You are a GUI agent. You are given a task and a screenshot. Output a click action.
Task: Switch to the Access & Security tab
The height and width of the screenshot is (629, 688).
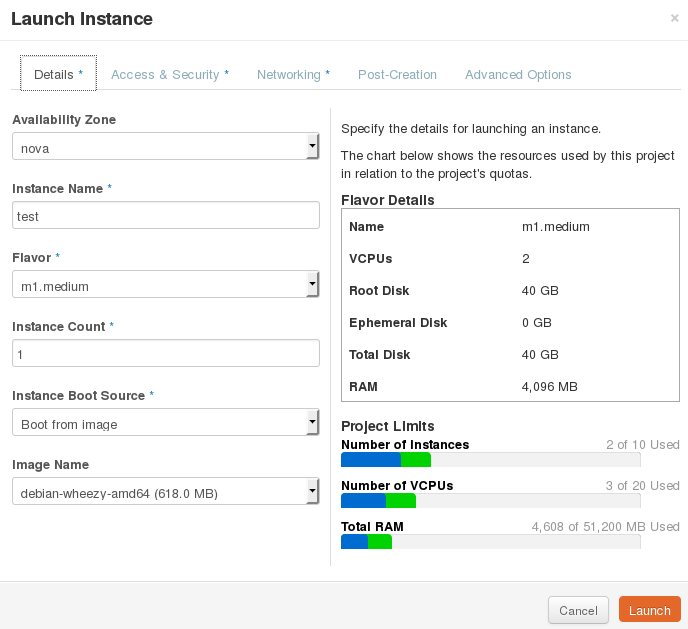pyautogui.click(x=170, y=75)
